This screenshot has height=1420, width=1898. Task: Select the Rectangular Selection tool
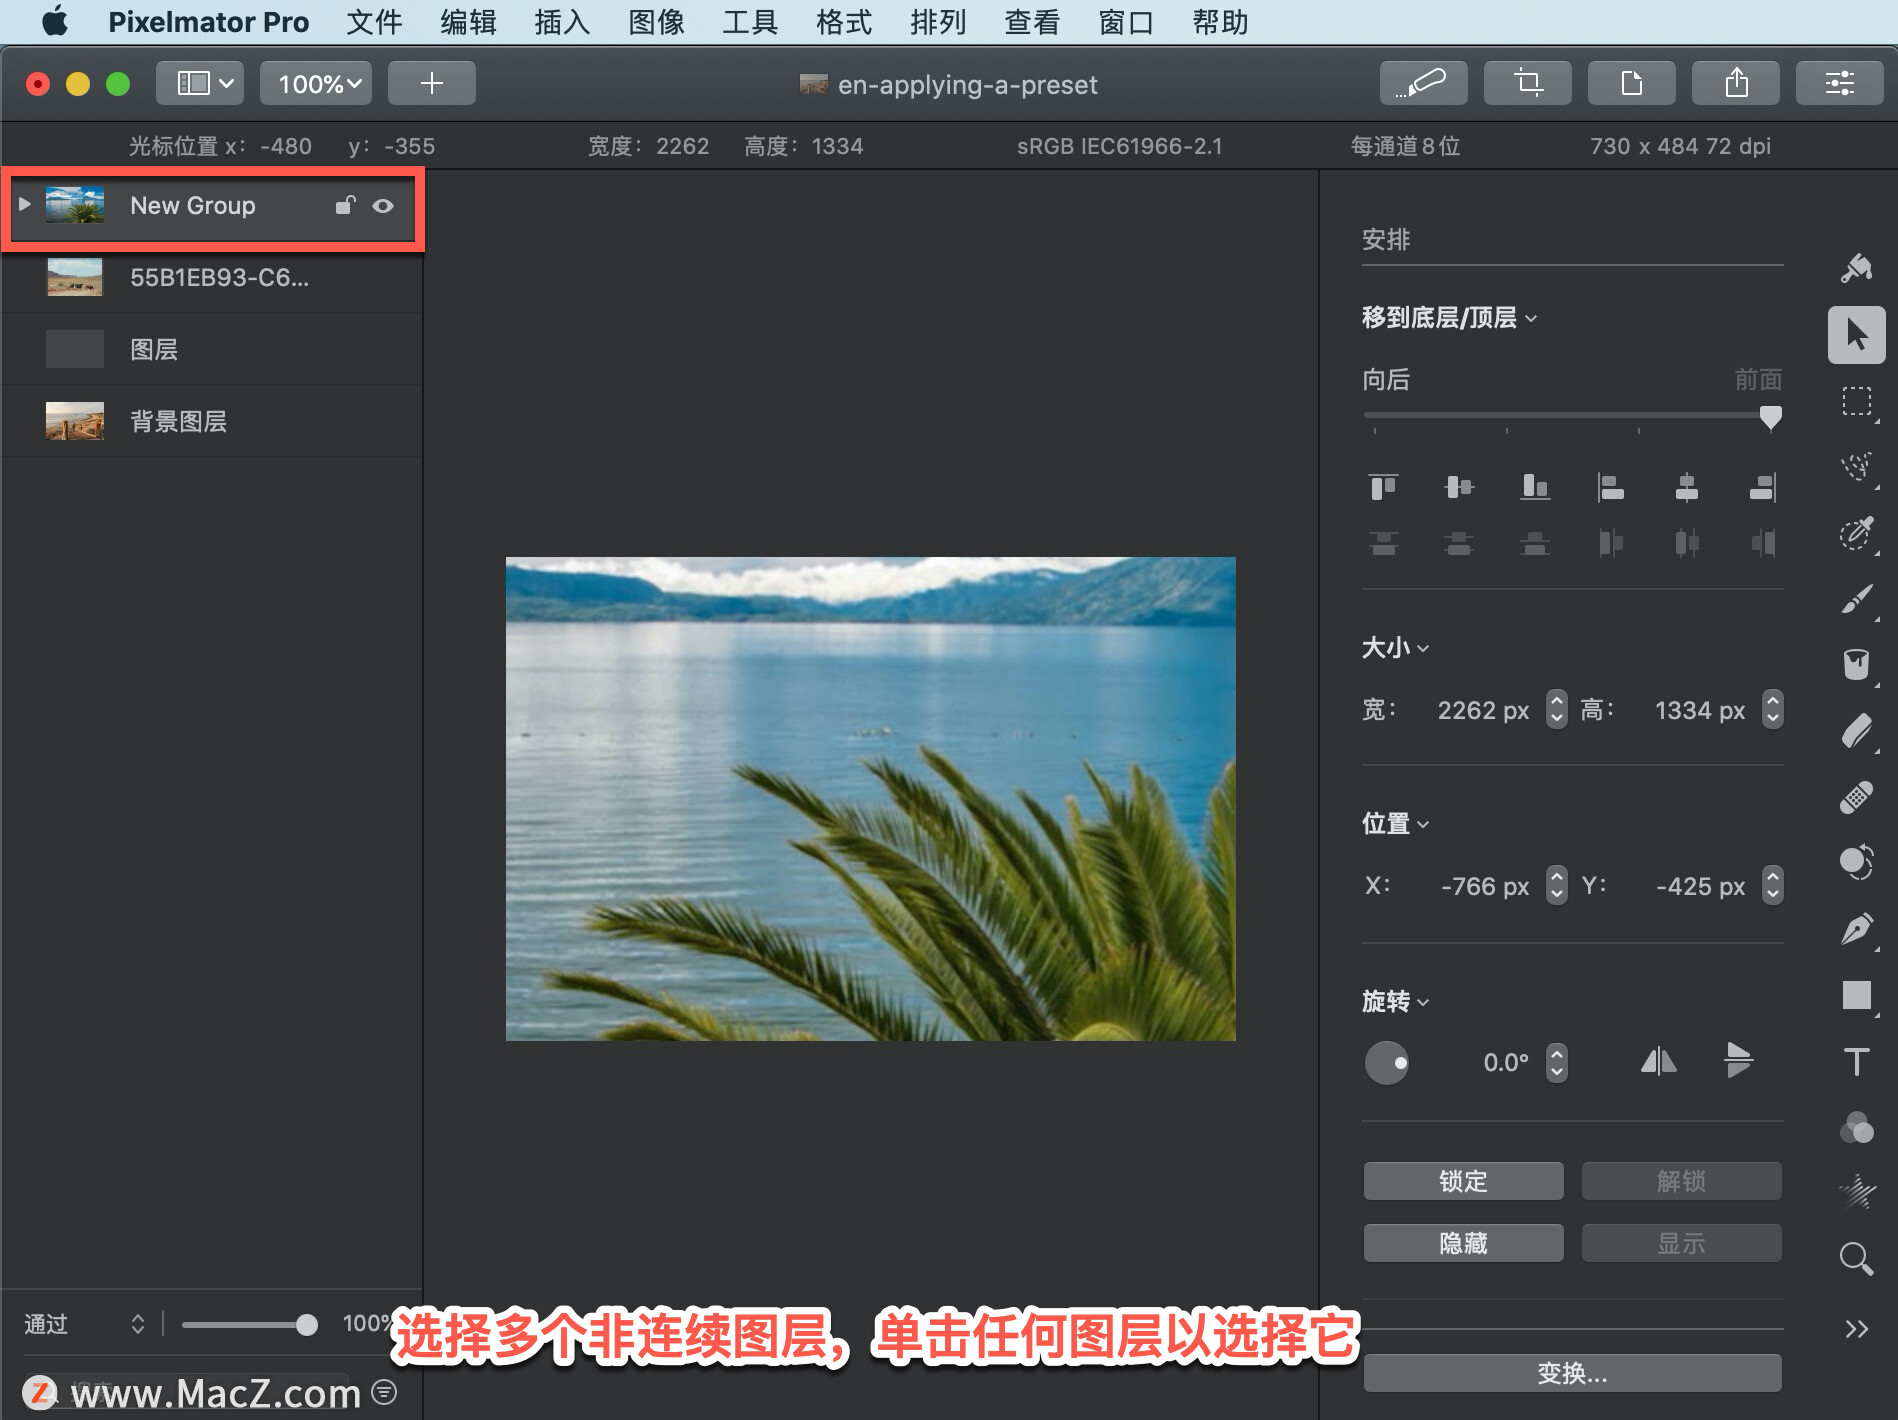pyautogui.click(x=1856, y=401)
